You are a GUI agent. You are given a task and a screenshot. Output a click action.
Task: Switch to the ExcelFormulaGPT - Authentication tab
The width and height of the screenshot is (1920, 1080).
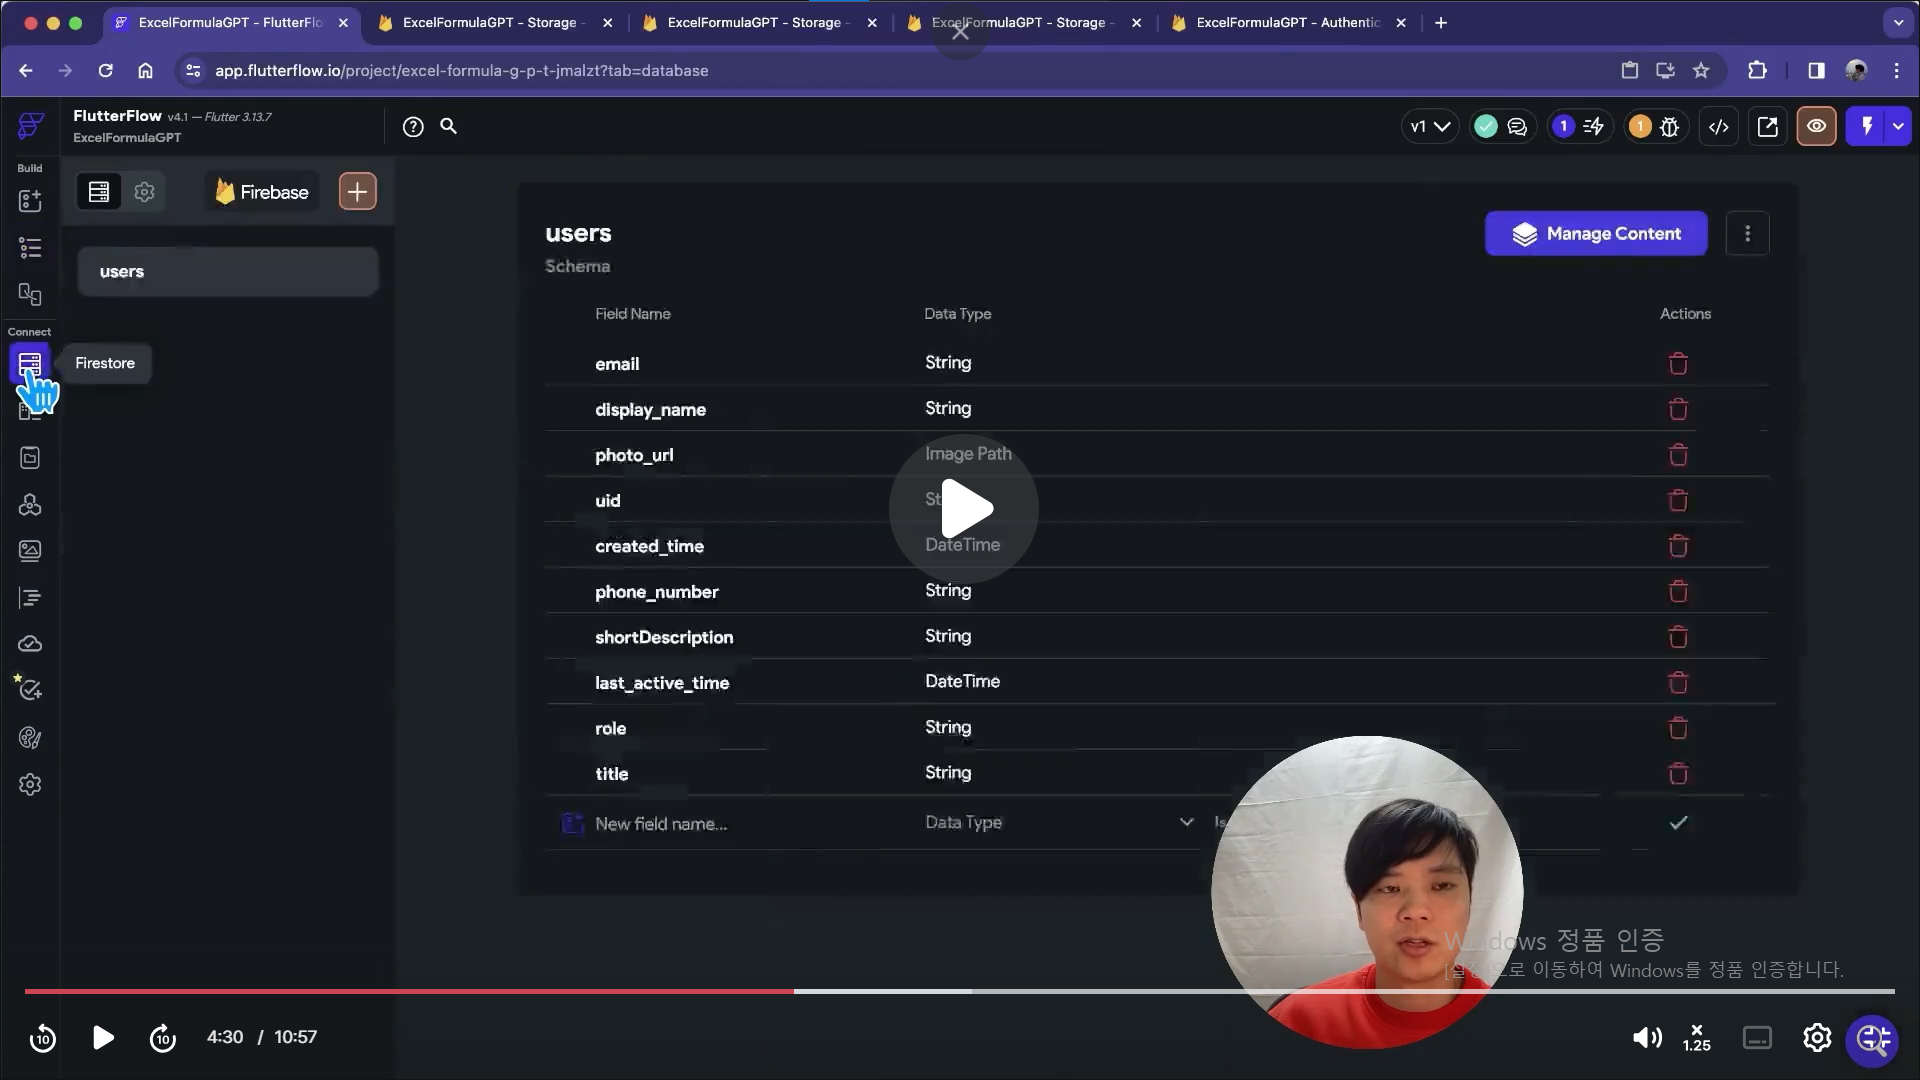(x=1289, y=23)
